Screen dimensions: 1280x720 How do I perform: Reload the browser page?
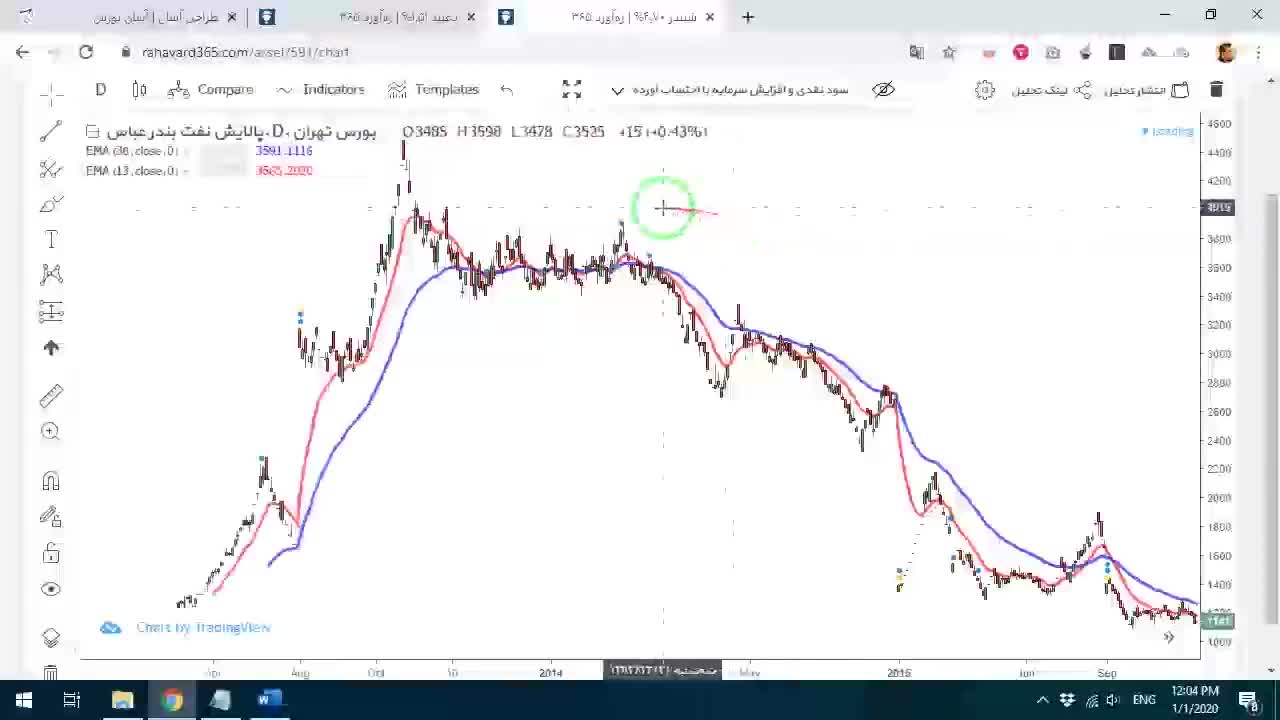tap(86, 52)
